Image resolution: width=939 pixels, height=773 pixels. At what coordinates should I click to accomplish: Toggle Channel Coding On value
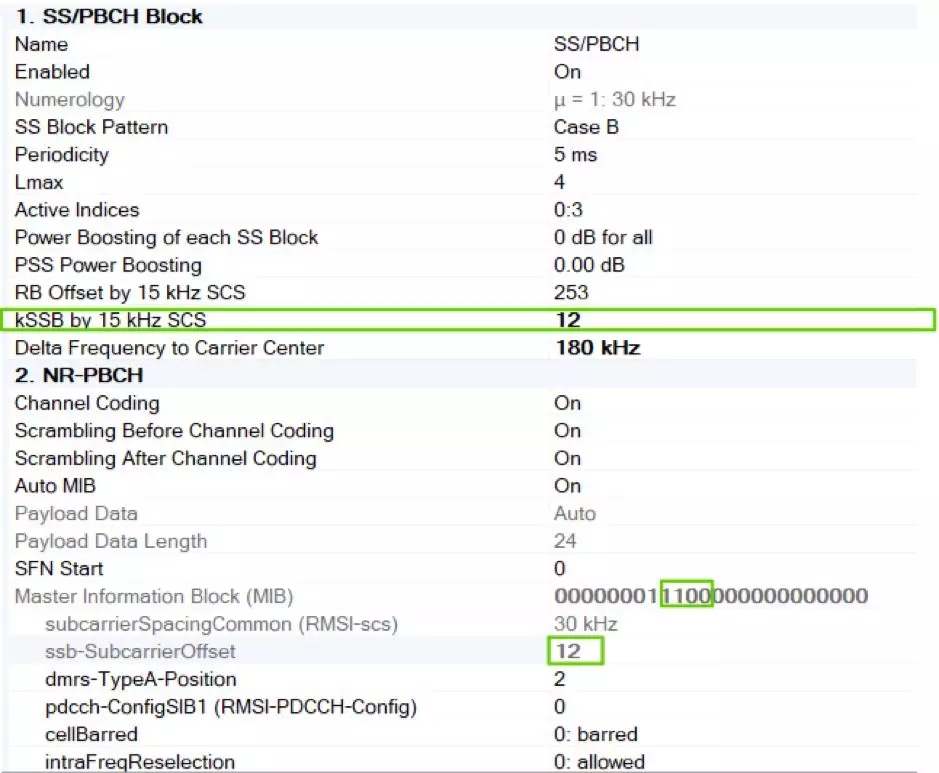[567, 403]
